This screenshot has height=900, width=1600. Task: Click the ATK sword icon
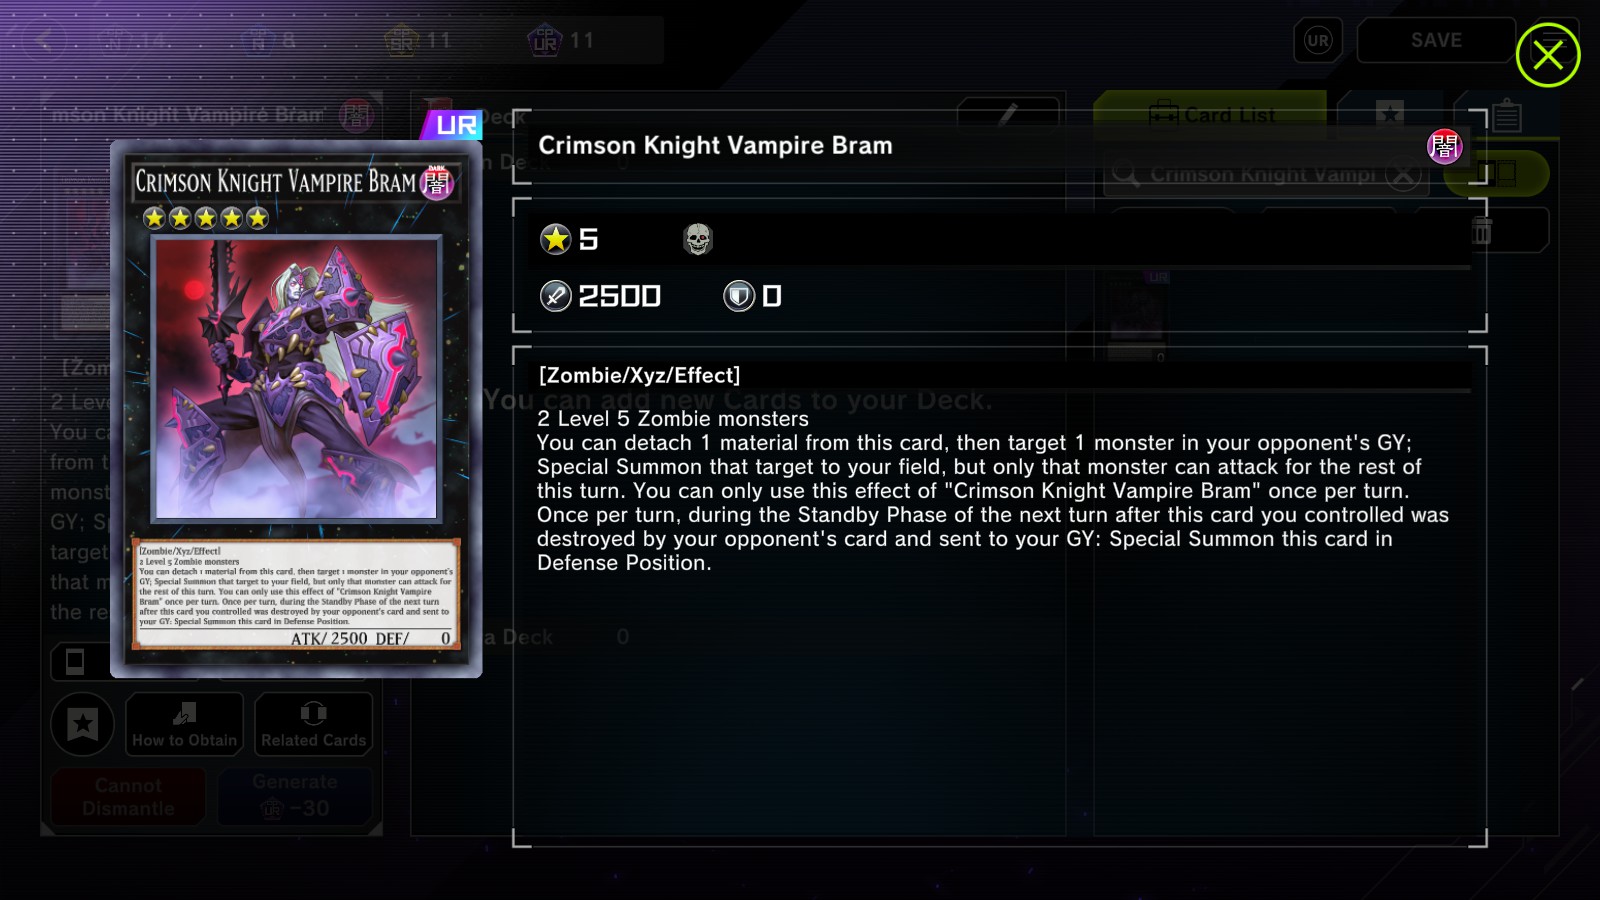click(555, 296)
